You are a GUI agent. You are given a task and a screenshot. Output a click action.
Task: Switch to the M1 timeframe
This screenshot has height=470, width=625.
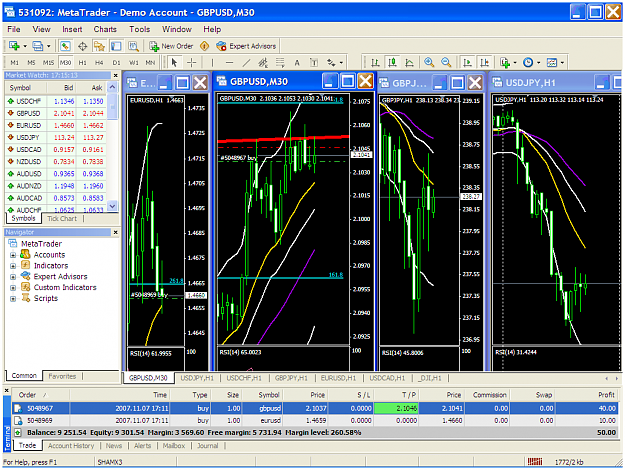[x=14, y=63]
